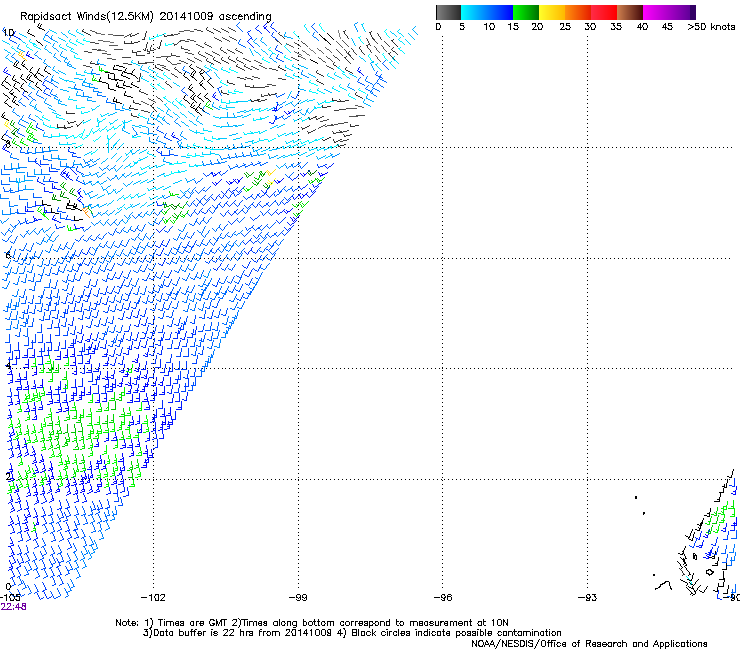Click the yellow 20-25 knots legend color
This screenshot has height=650, width=740.
pos(552,12)
